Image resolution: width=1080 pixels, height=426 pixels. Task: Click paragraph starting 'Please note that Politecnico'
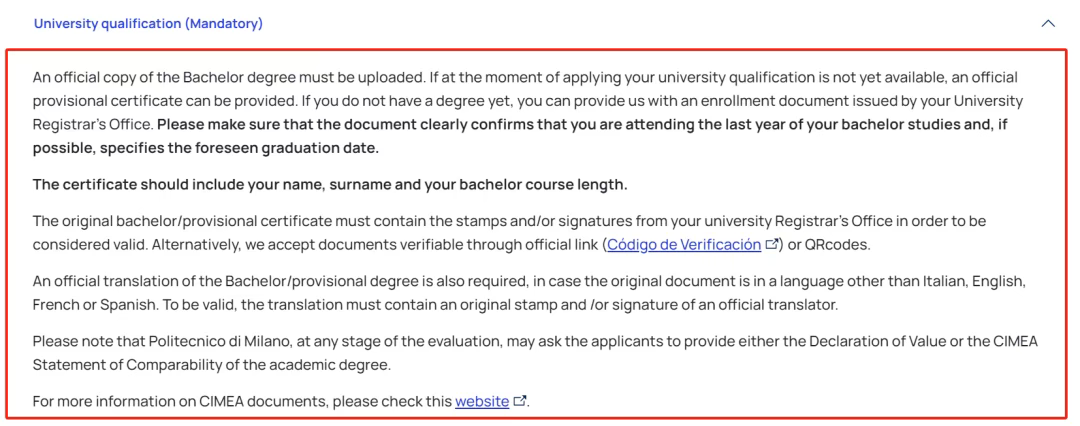(x=400, y=341)
